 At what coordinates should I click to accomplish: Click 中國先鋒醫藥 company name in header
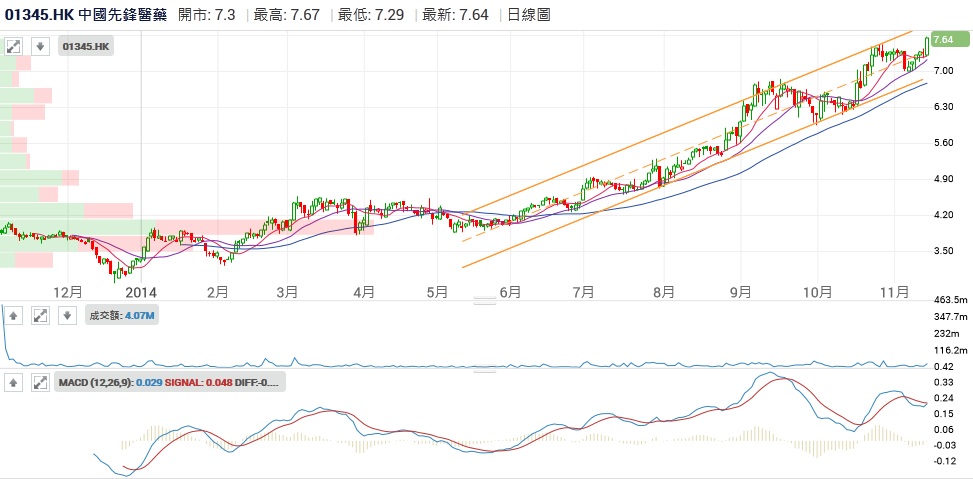coord(122,15)
